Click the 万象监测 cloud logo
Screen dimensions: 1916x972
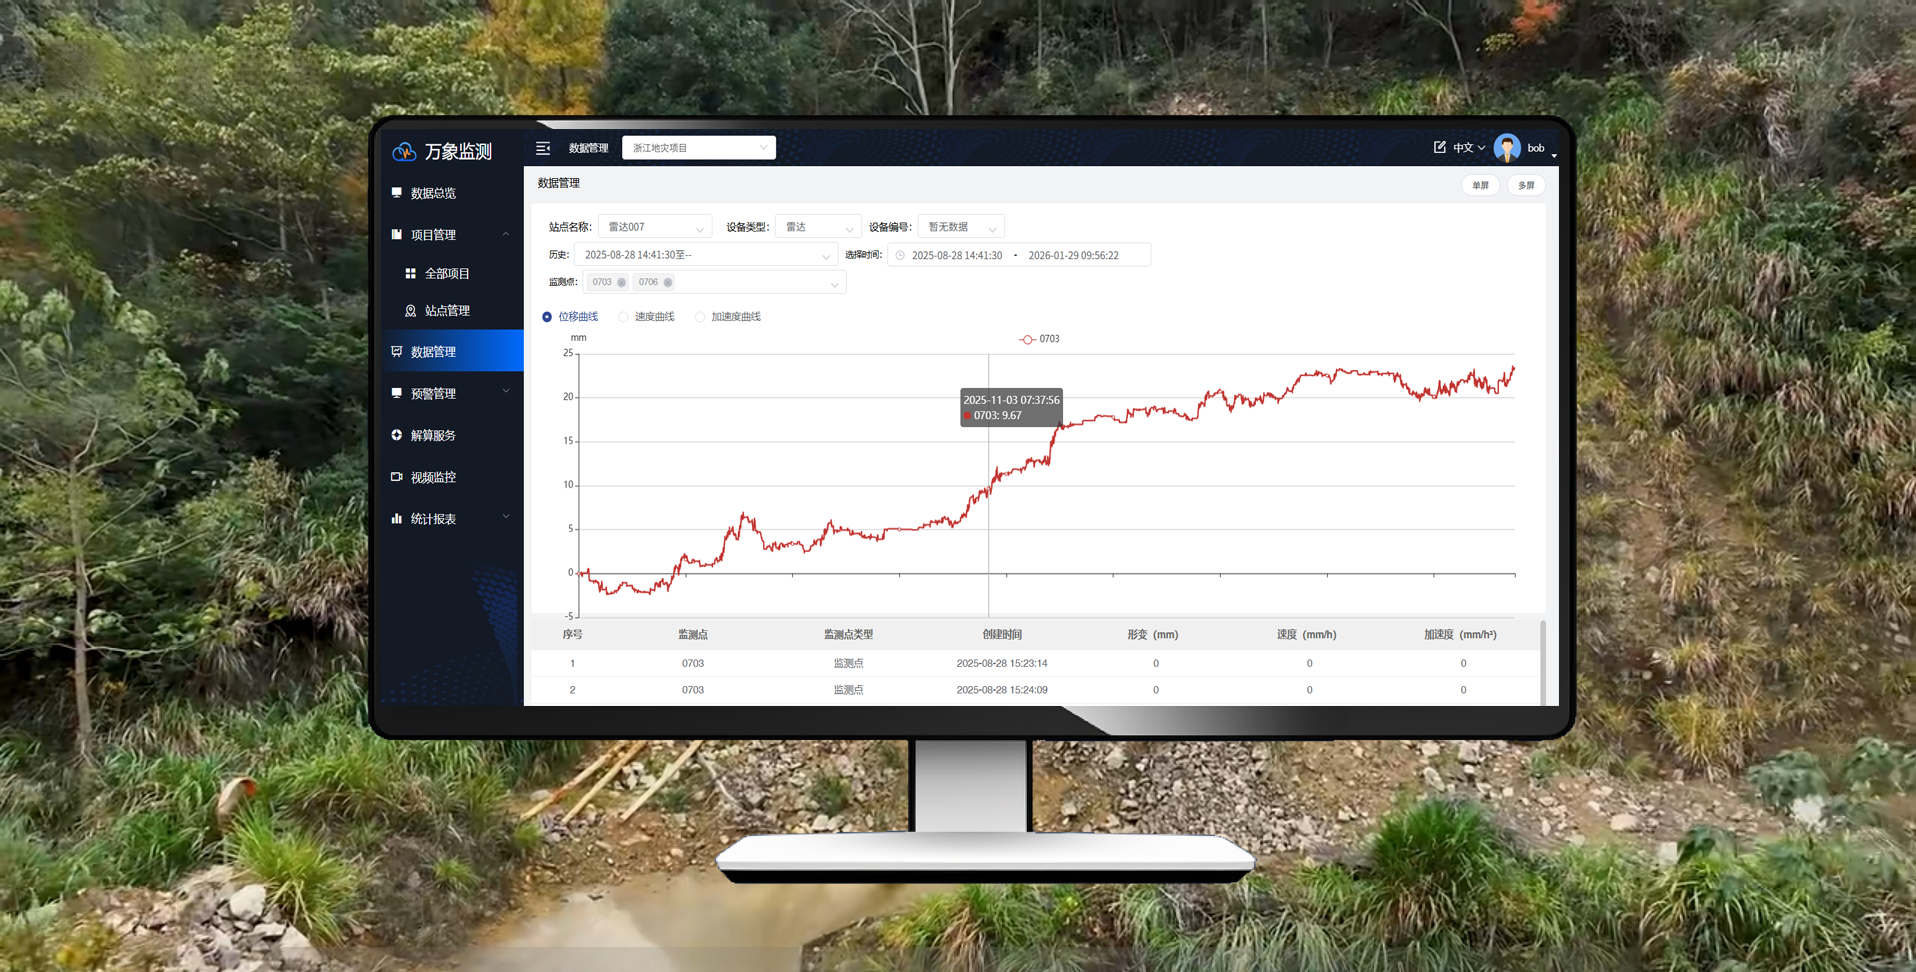tap(404, 151)
